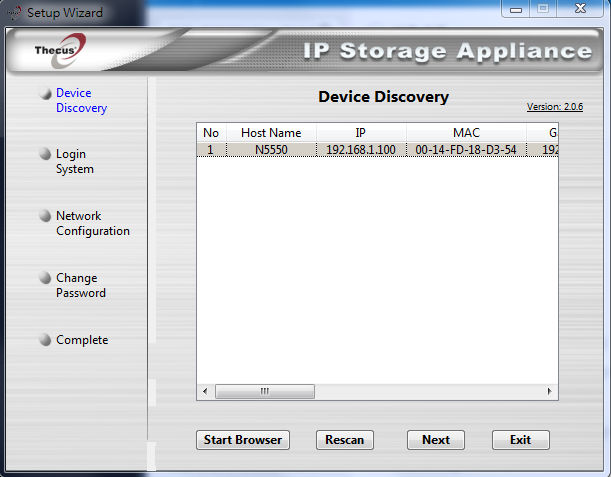The height and width of the screenshot is (477, 611).
Task: Go to the Login System step
Action: [74, 161]
